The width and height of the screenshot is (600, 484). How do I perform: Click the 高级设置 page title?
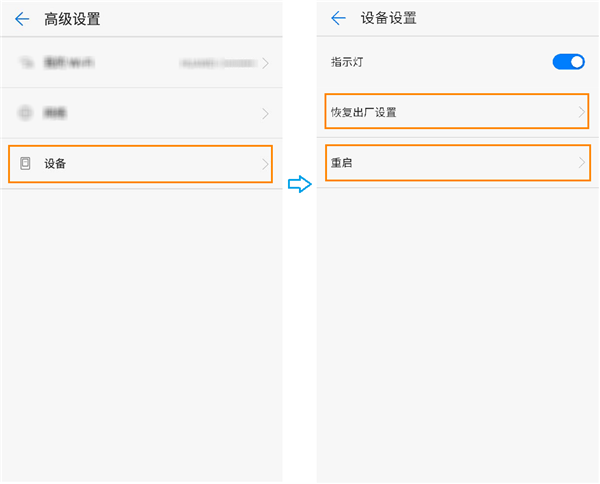tap(72, 19)
